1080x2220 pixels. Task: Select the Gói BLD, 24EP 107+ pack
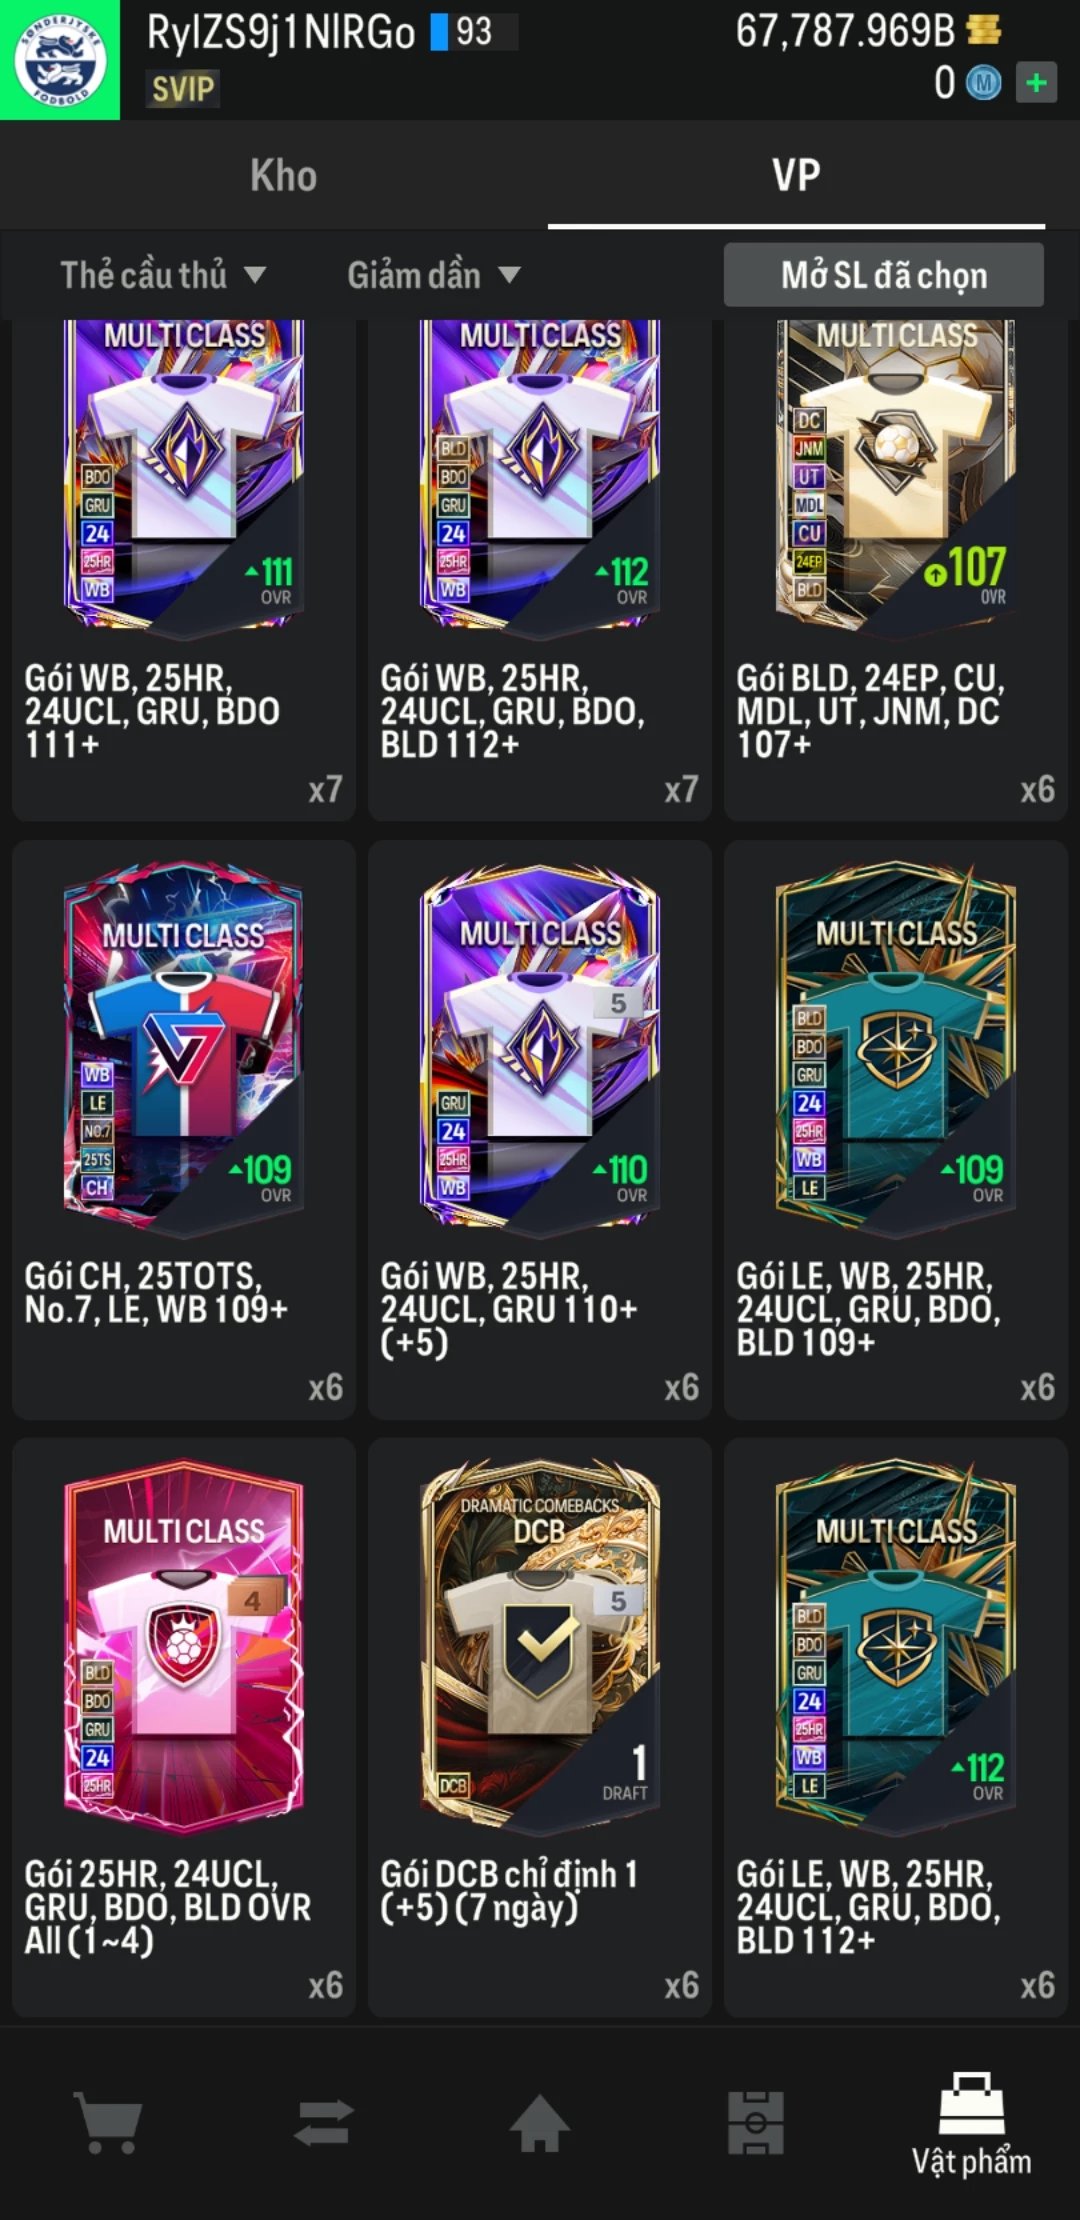coord(896,570)
